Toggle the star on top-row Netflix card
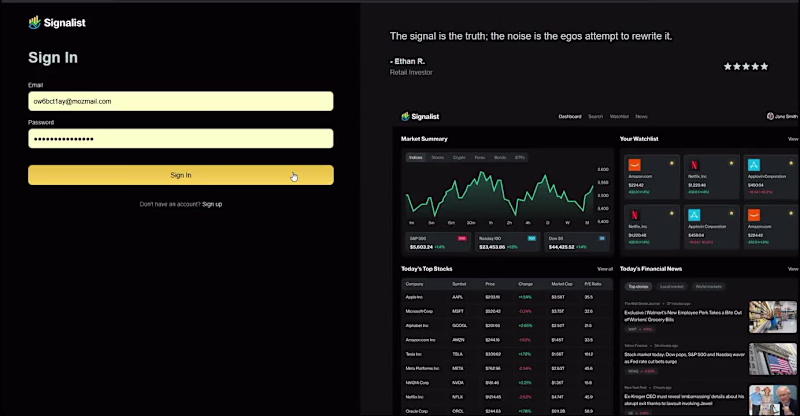The image size is (800, 416). tap(731, 163)
